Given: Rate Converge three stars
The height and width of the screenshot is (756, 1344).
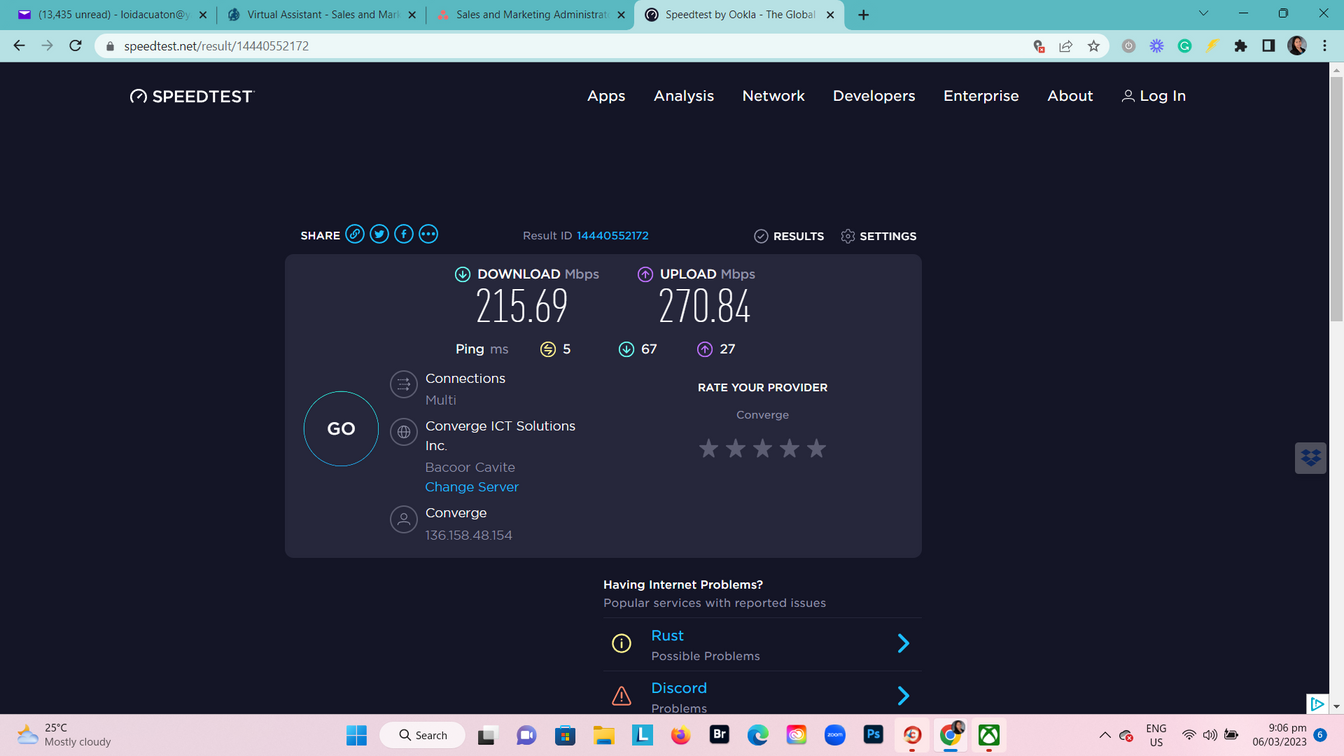Looking at the screenshot, I should [x=763, y=448].
